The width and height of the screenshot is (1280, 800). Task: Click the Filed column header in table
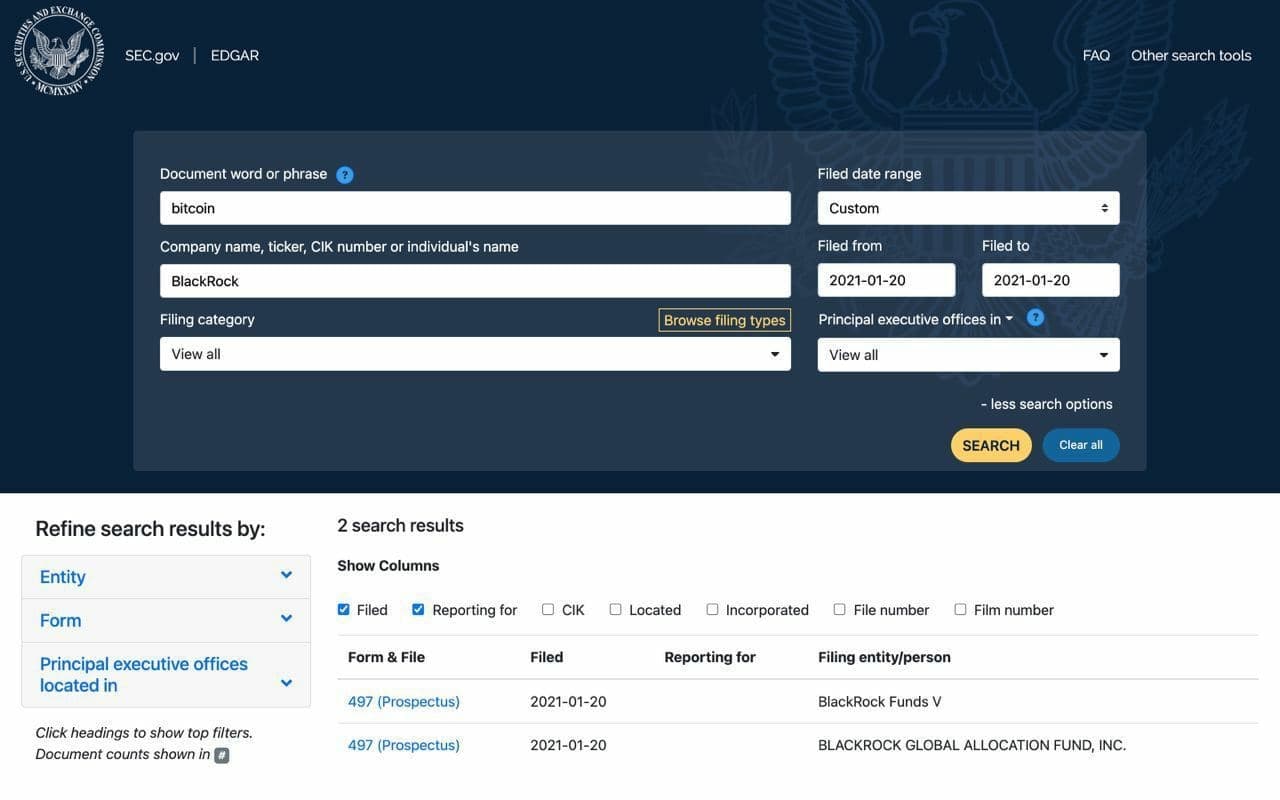547,657
